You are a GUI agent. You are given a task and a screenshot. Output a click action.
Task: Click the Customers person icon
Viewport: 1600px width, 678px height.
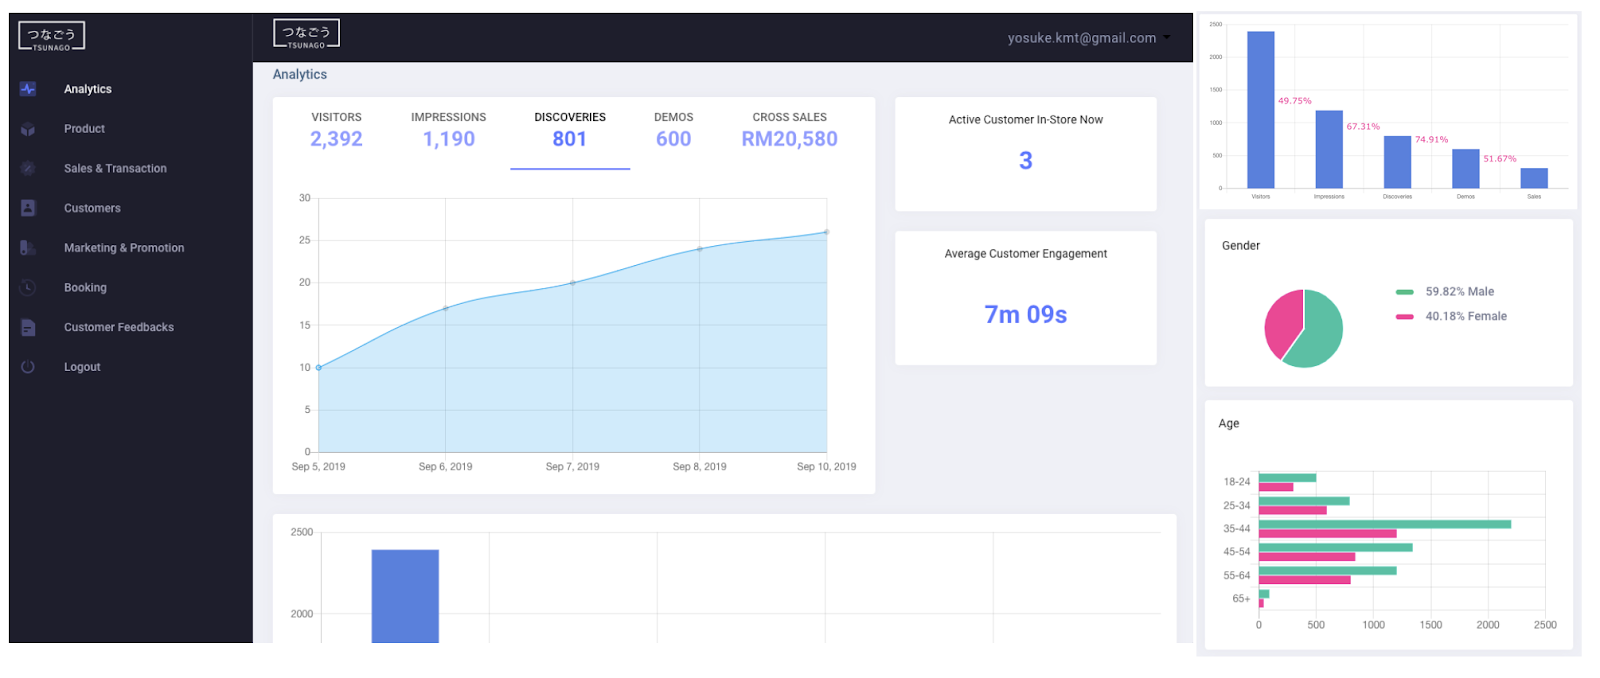click(28, 208)
